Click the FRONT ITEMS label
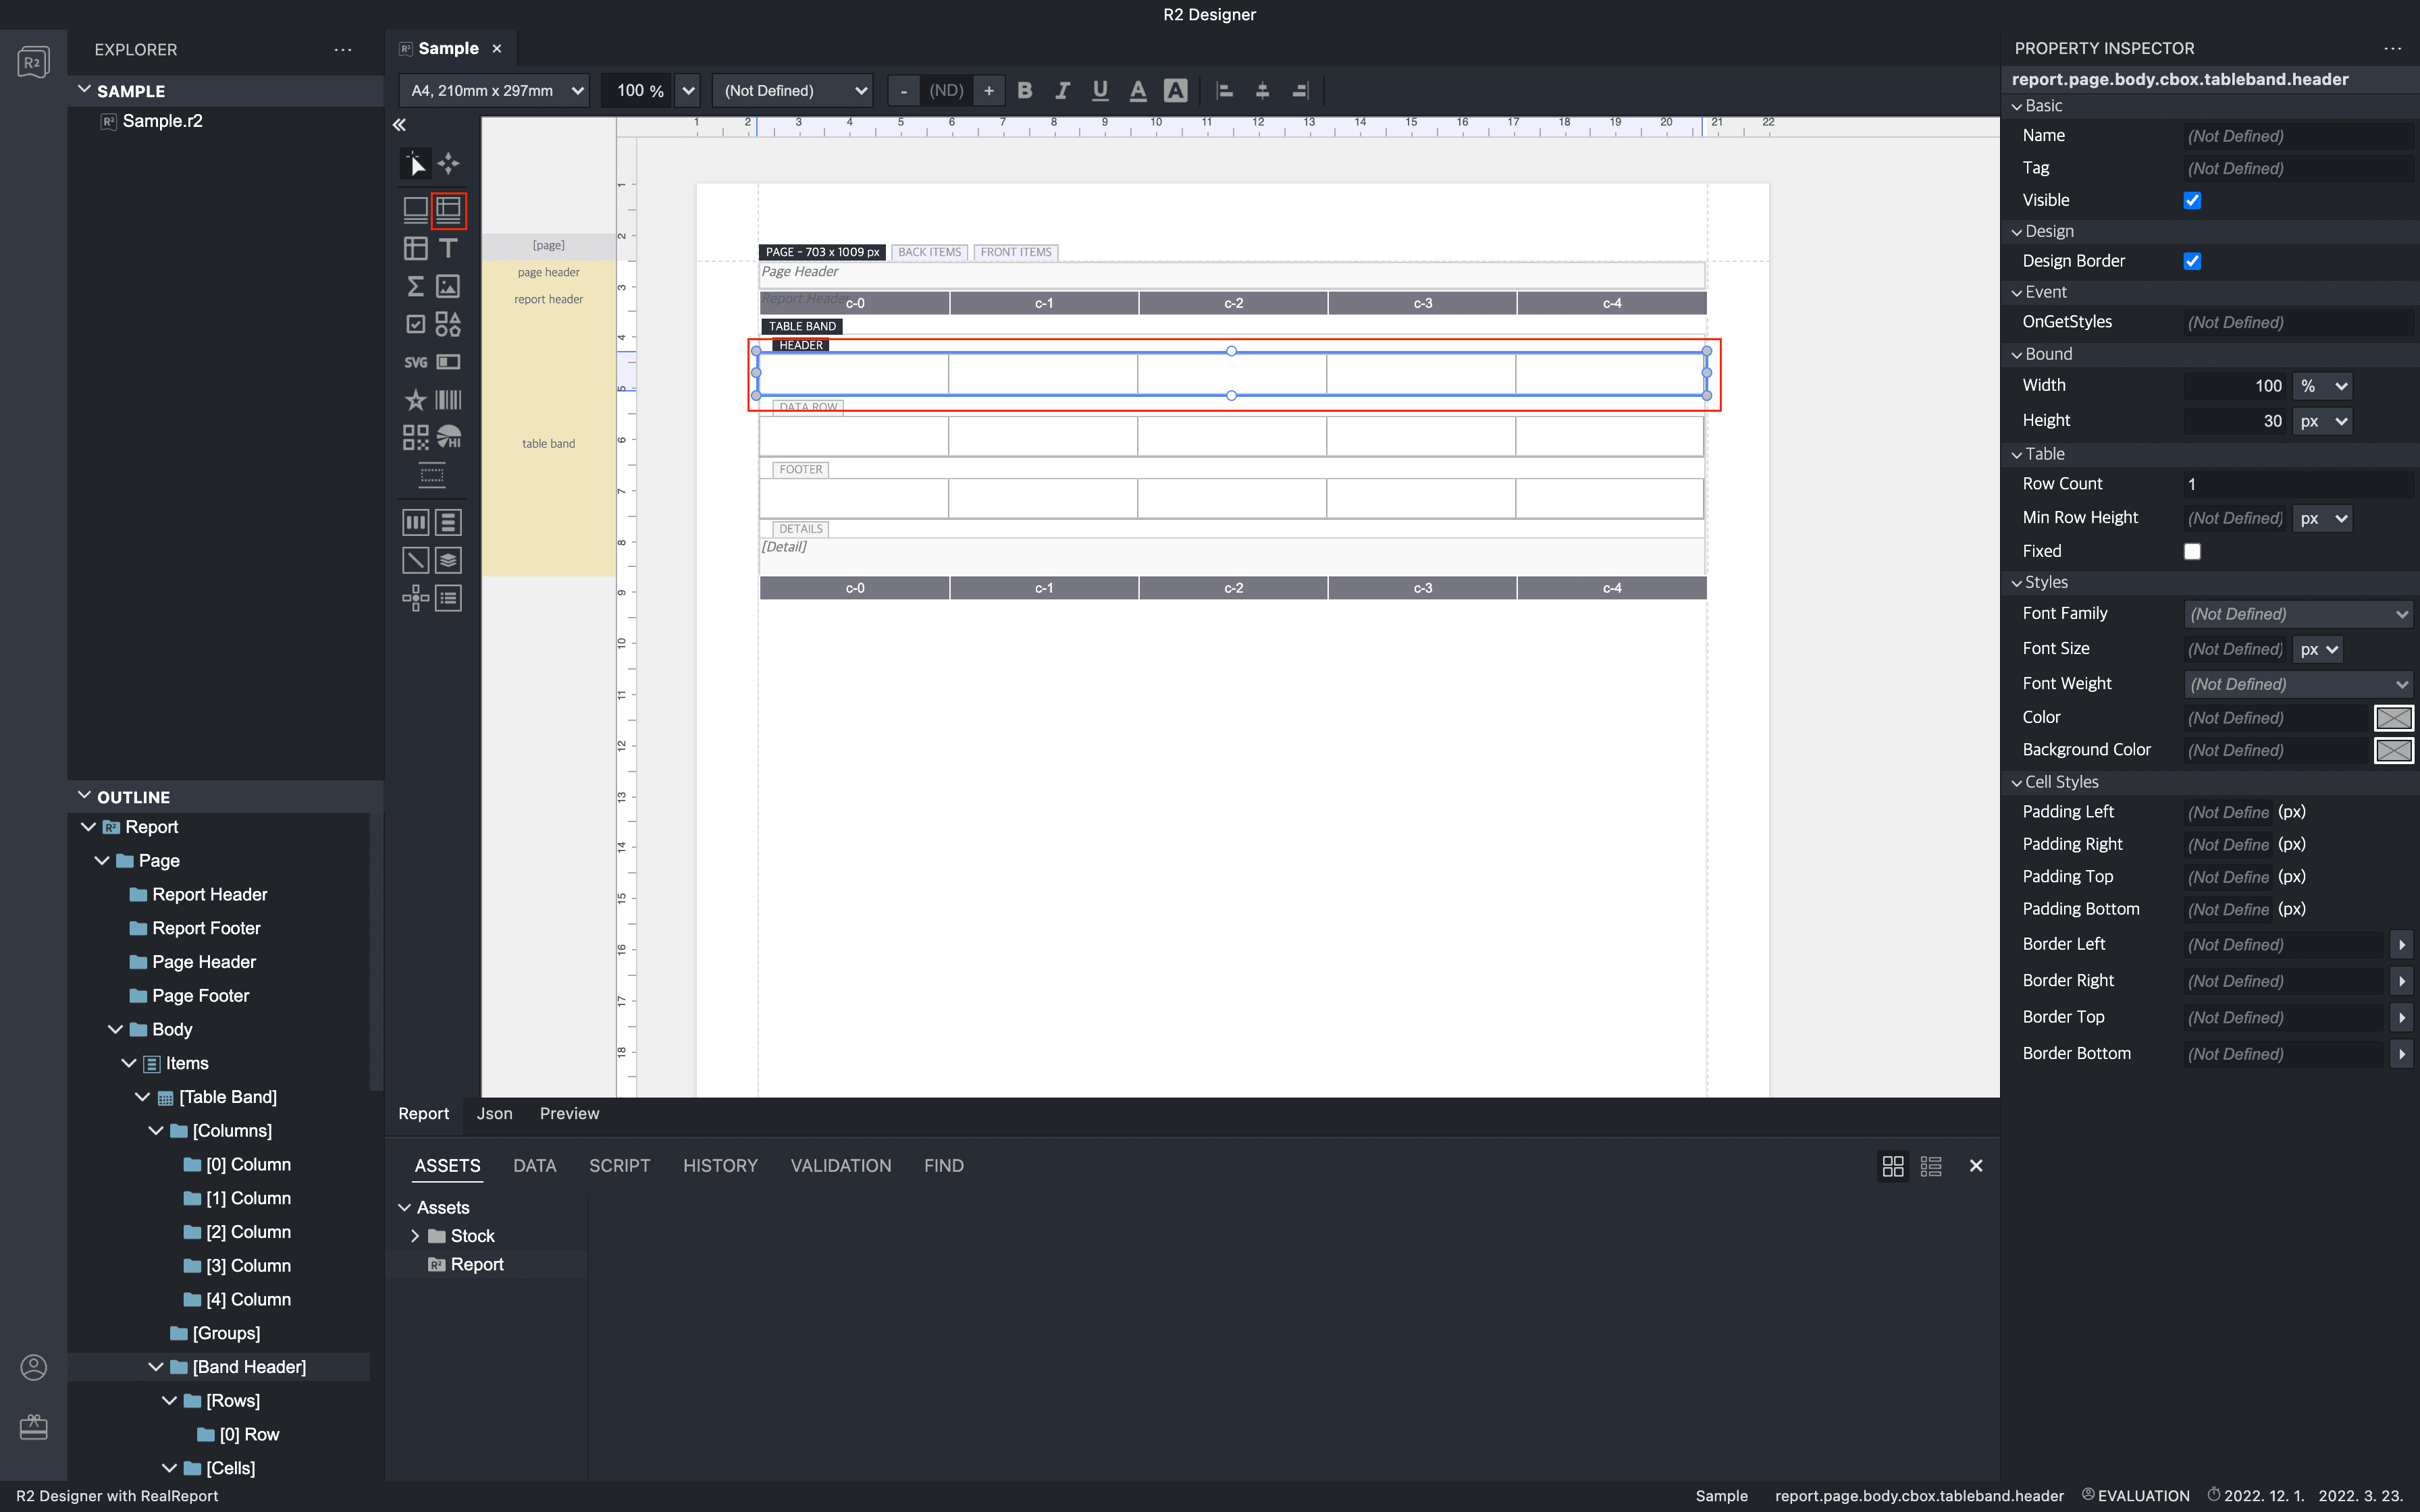This screenshot has height=1512, width=2420. click(x=1016, y=252)
